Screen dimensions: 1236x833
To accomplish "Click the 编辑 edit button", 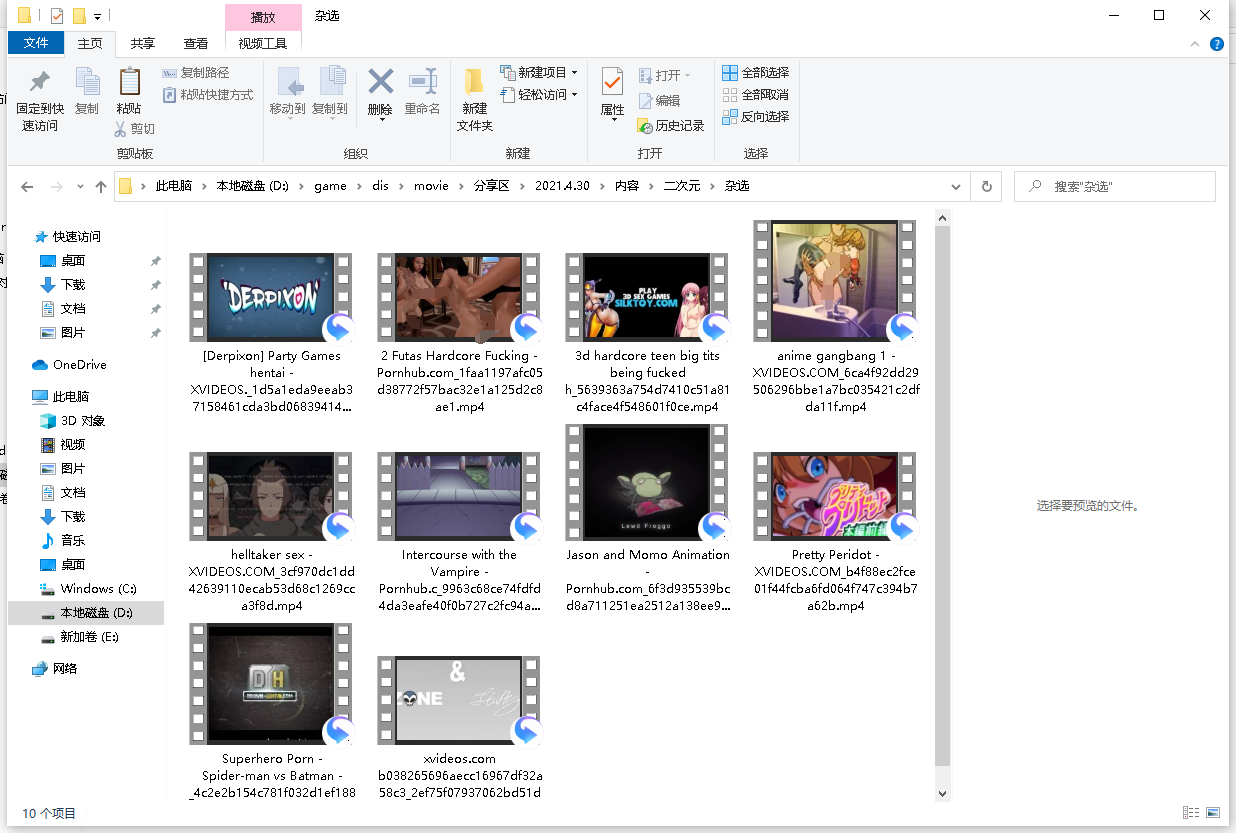I will [659, 101].
